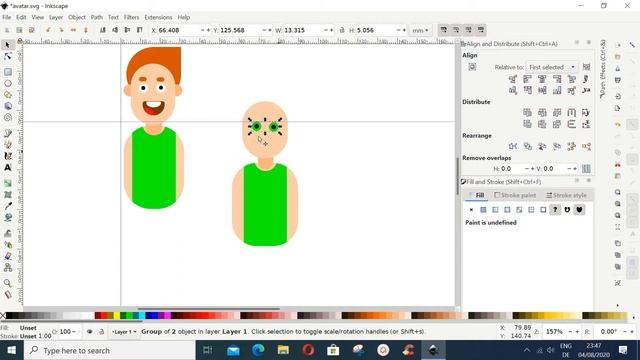640x360 pixels.
Task: Select the Pencil freehand tool
Action: tap(7, 133)
